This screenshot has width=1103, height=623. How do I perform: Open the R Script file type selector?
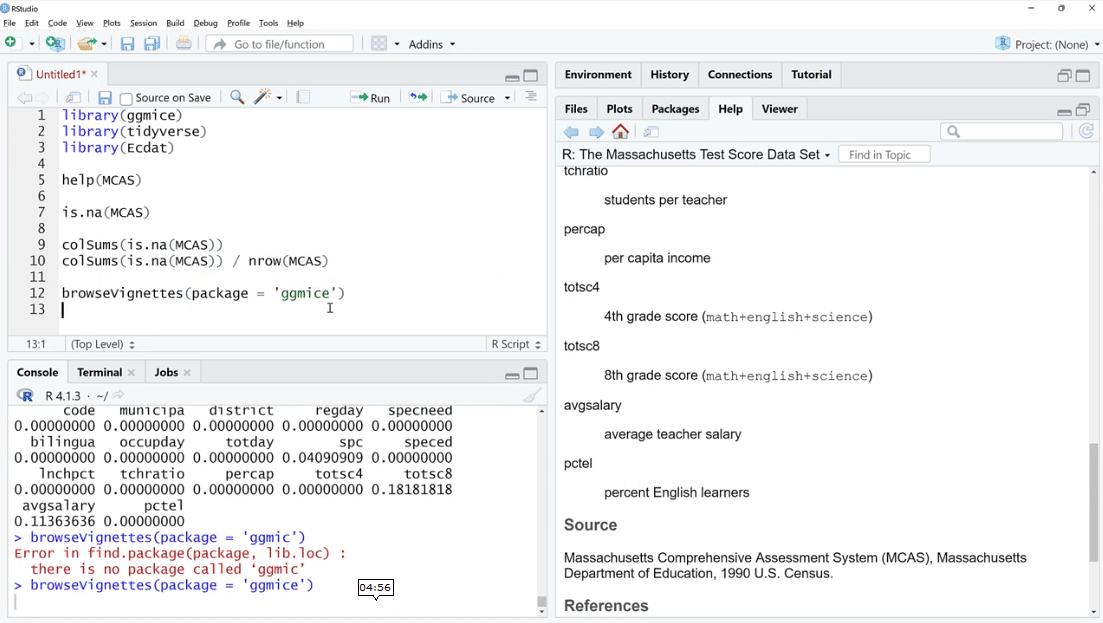516,344
